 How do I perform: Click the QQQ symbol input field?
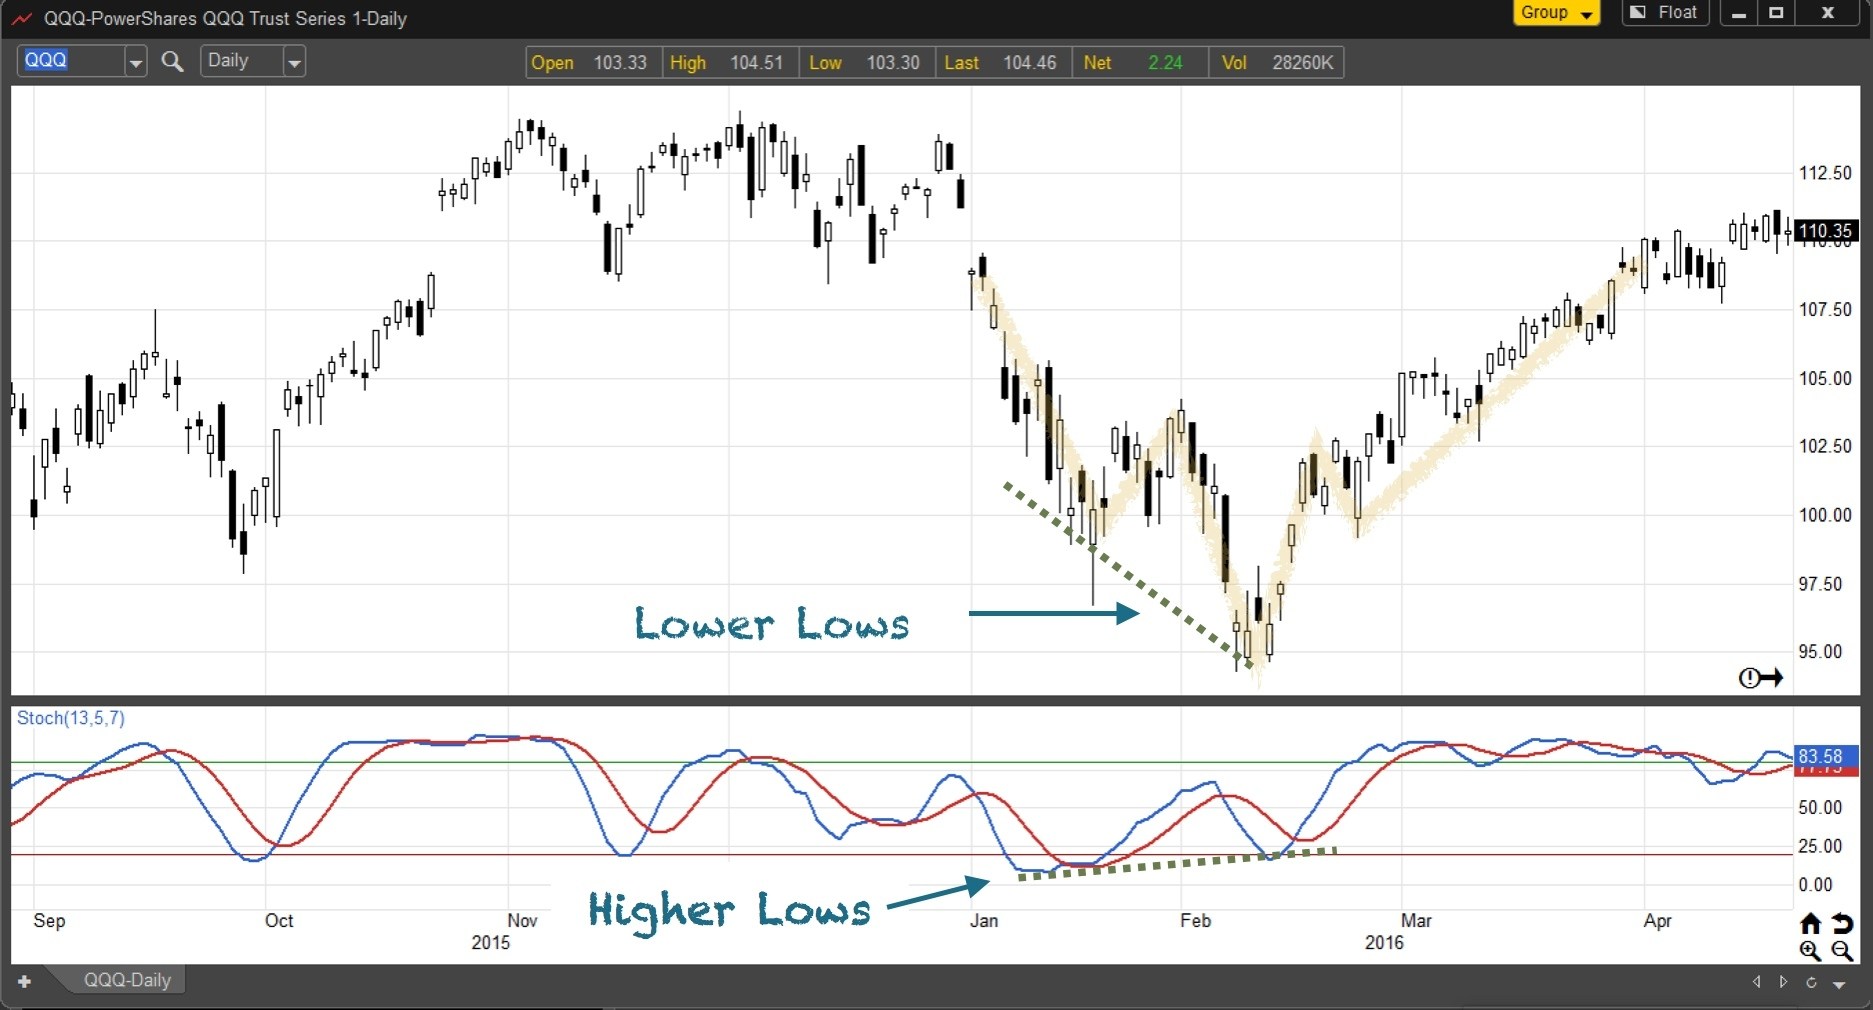(72, 61)
